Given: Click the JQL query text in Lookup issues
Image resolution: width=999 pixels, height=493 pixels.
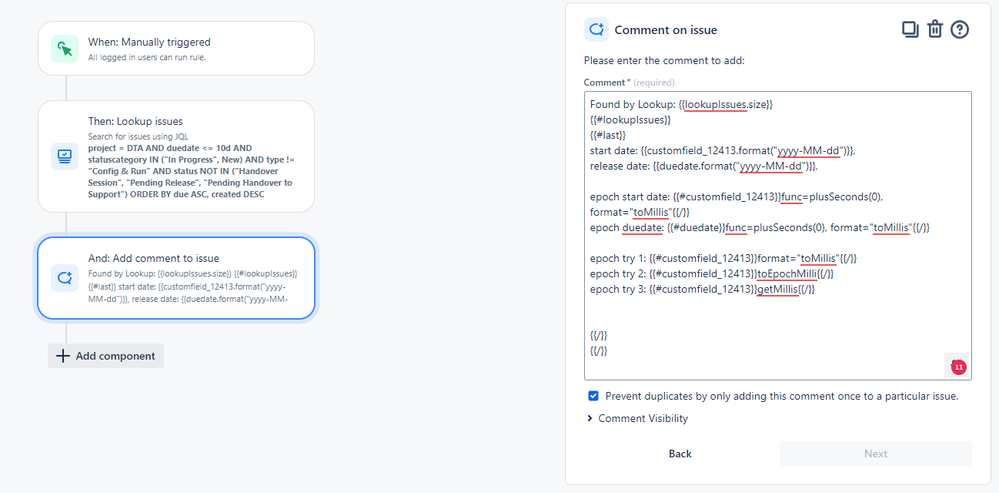Looking at the screenshot, I should coord(190,170).
